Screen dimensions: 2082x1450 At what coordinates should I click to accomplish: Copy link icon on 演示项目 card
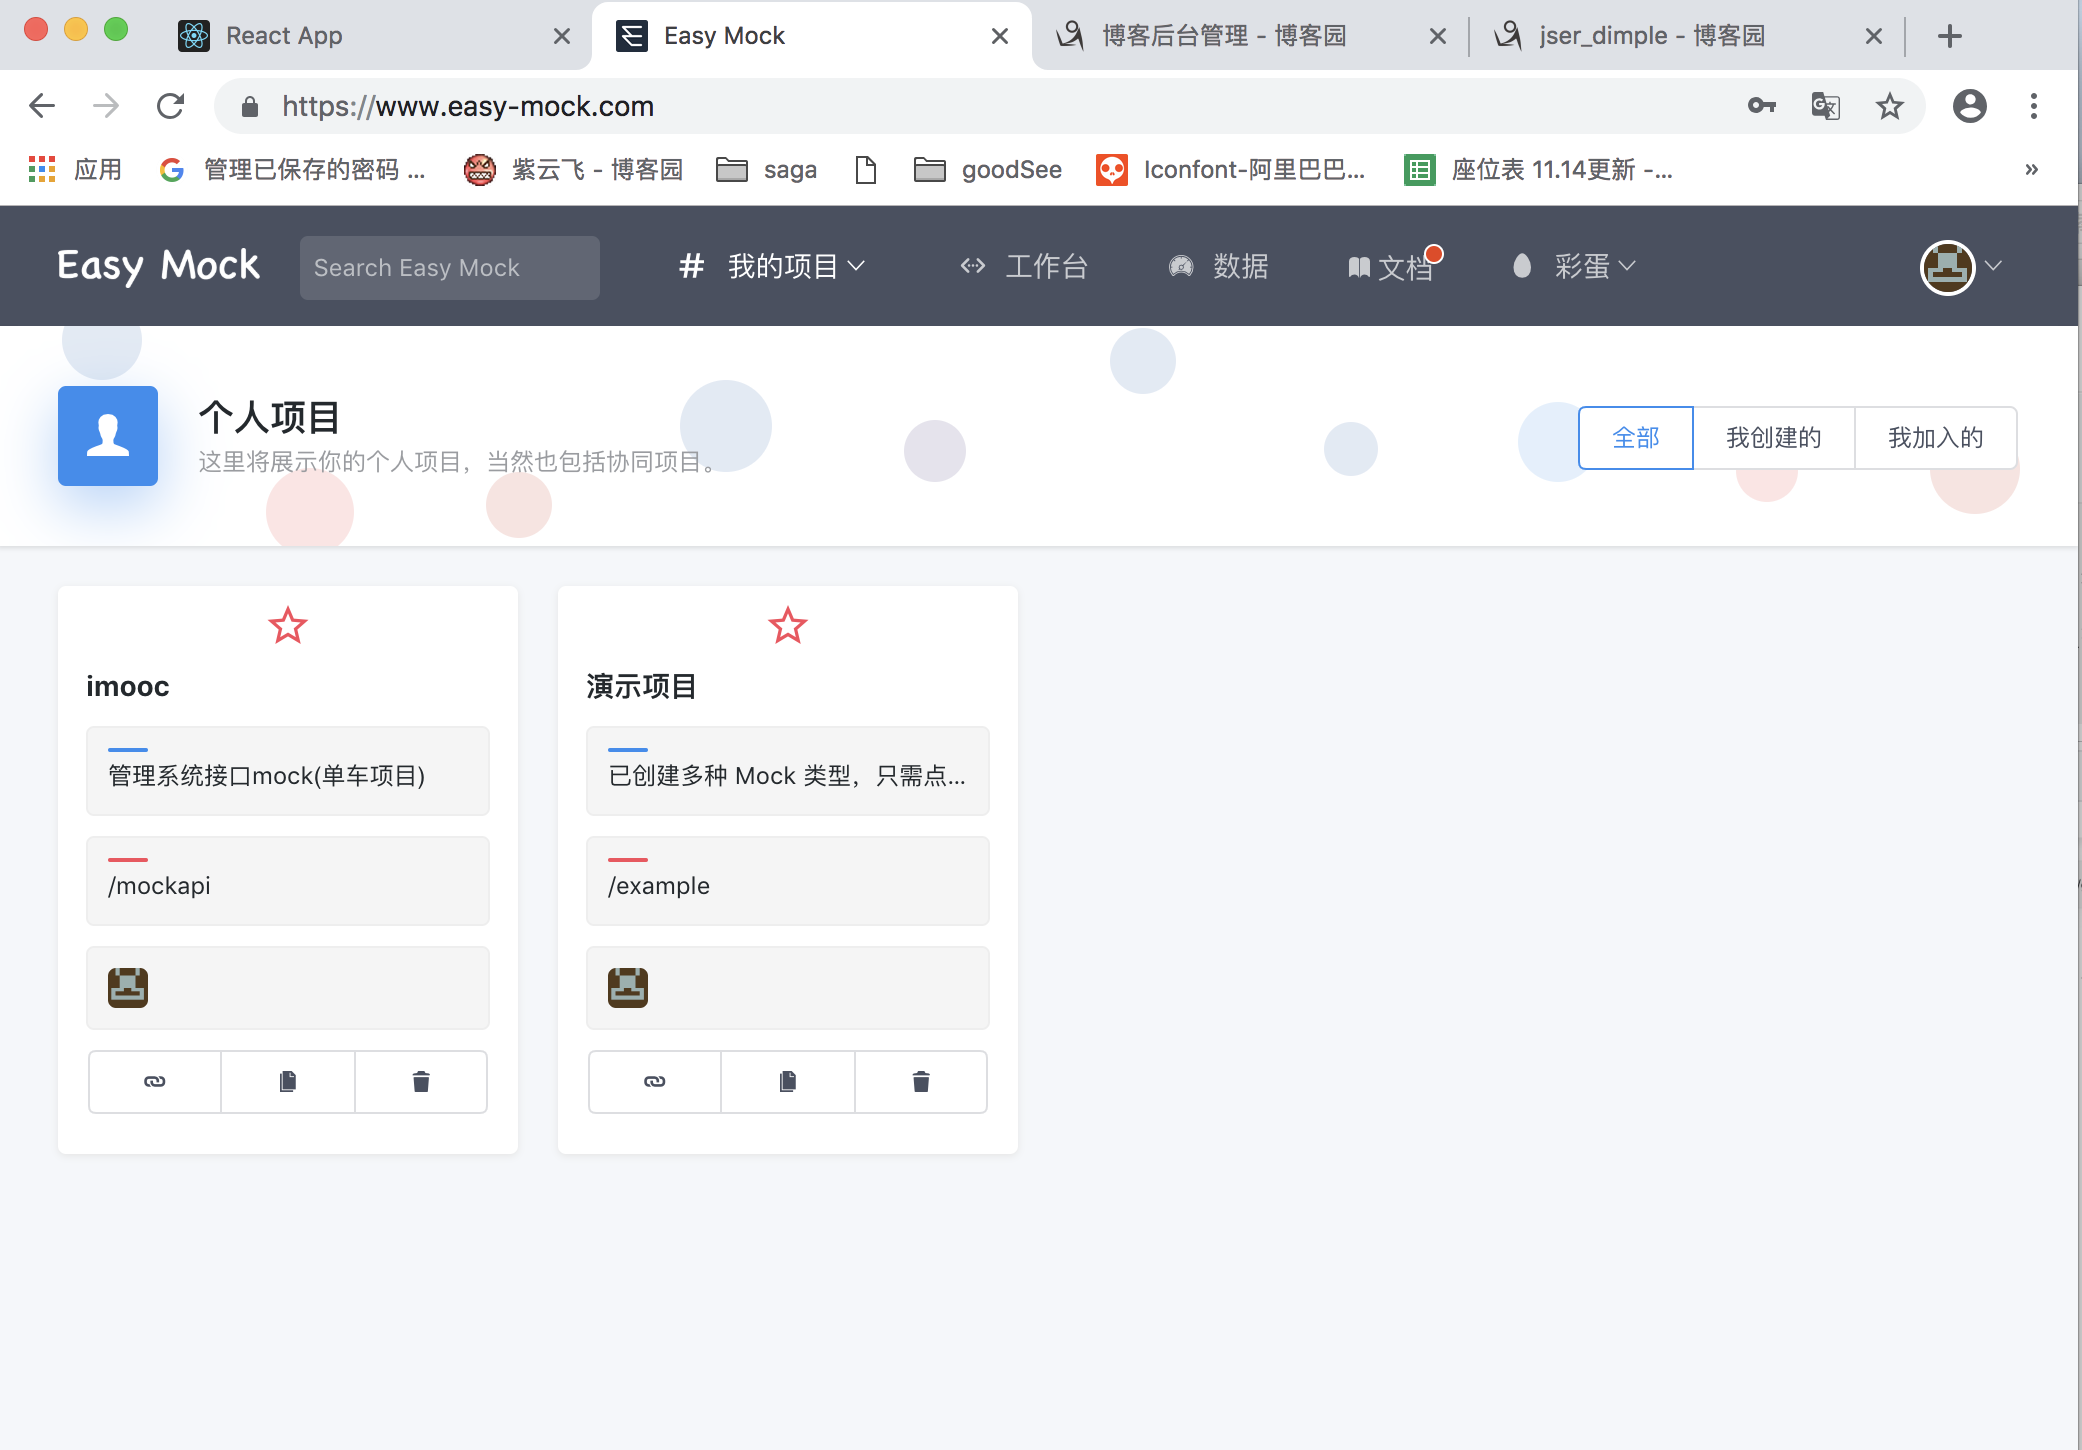655,1081
